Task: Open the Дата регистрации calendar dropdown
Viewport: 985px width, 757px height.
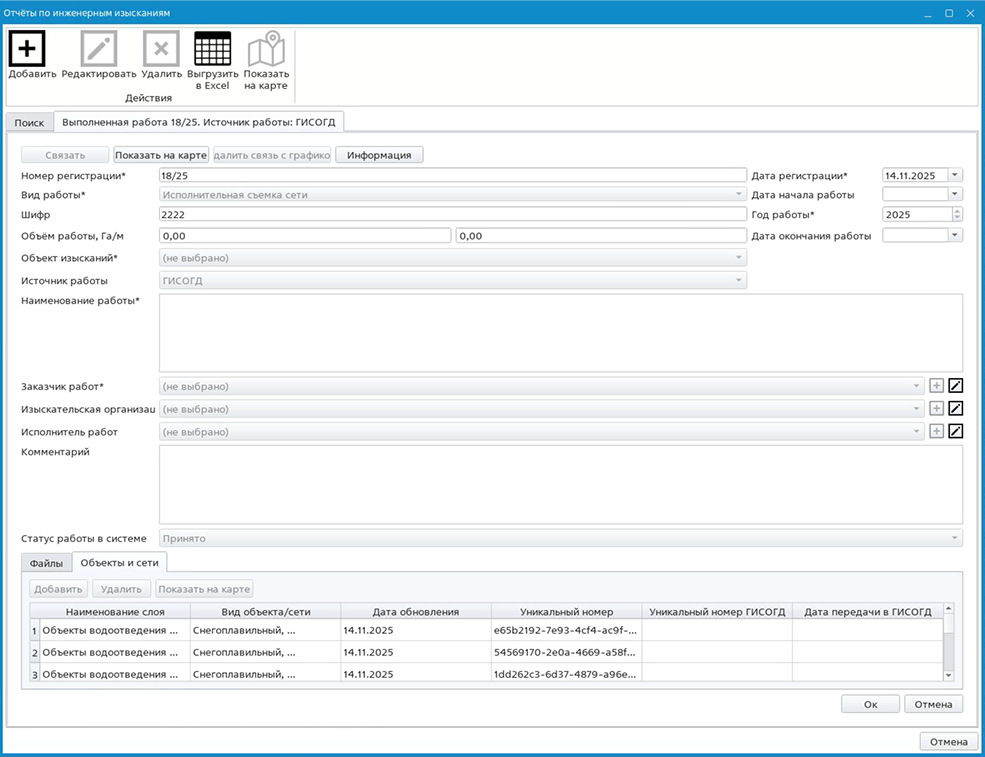Action: pos(955,175)
